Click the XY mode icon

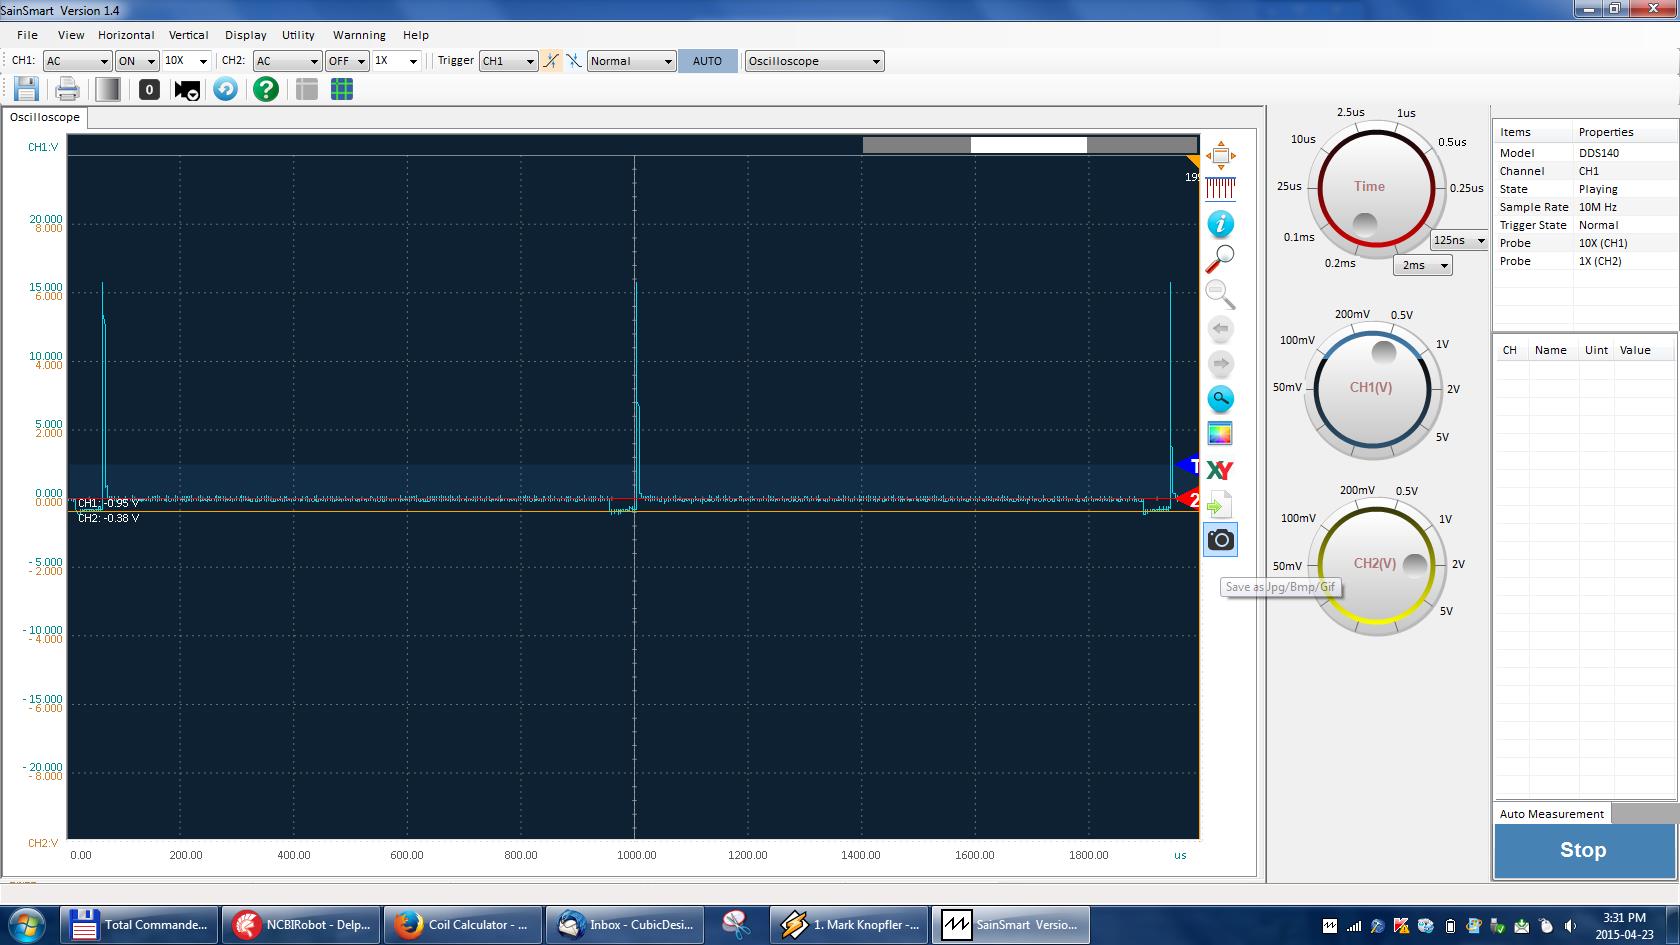(x=1220, y=470)
